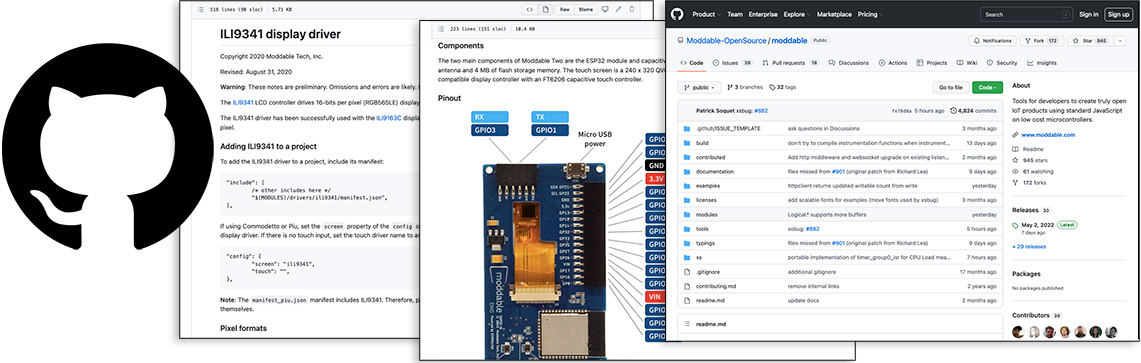The image size is (1141, 363).
Task: Click the Notifications bell button
Action: 992,41
